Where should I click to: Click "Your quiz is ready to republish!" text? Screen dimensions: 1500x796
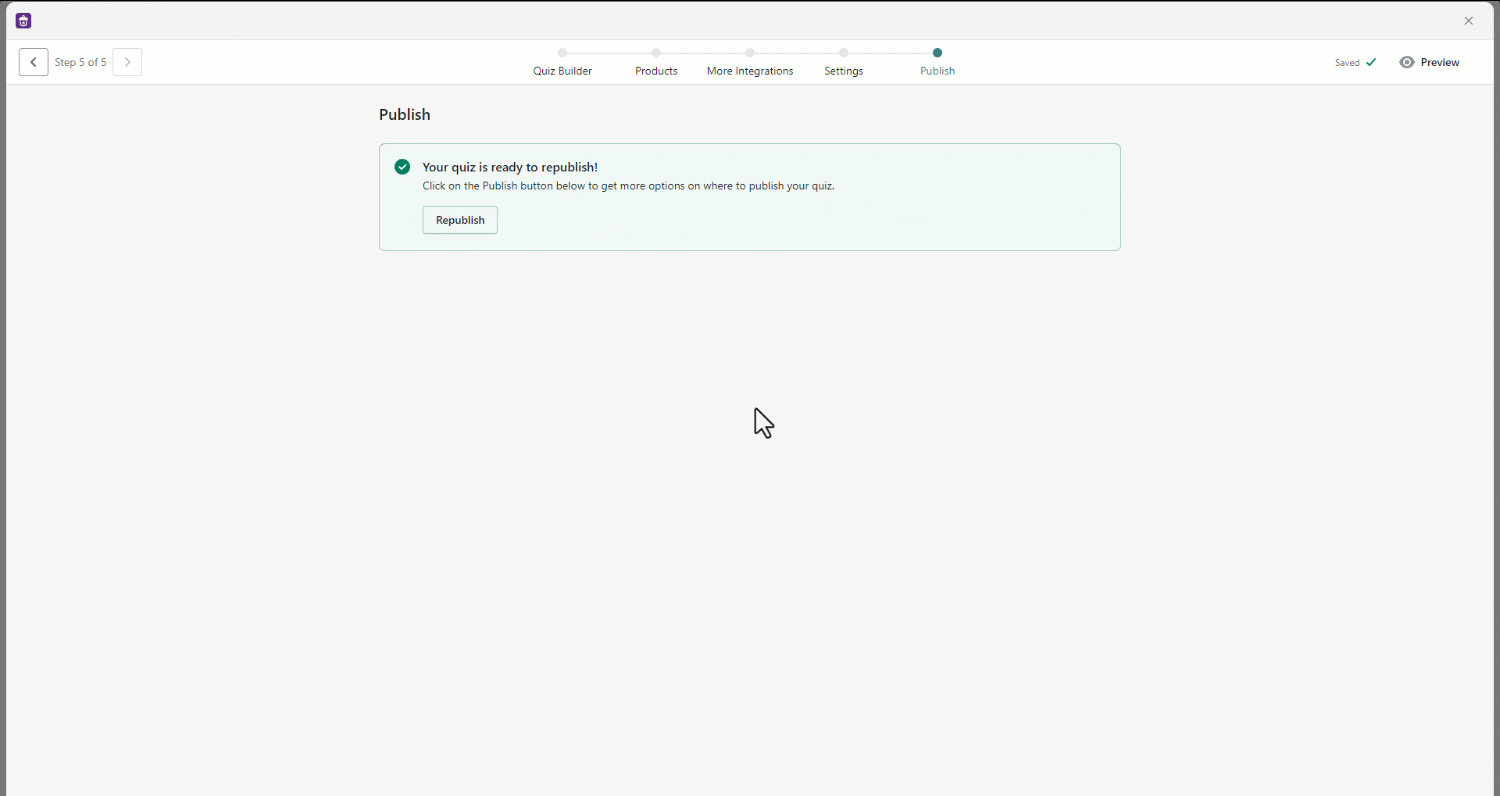point(510,167)
